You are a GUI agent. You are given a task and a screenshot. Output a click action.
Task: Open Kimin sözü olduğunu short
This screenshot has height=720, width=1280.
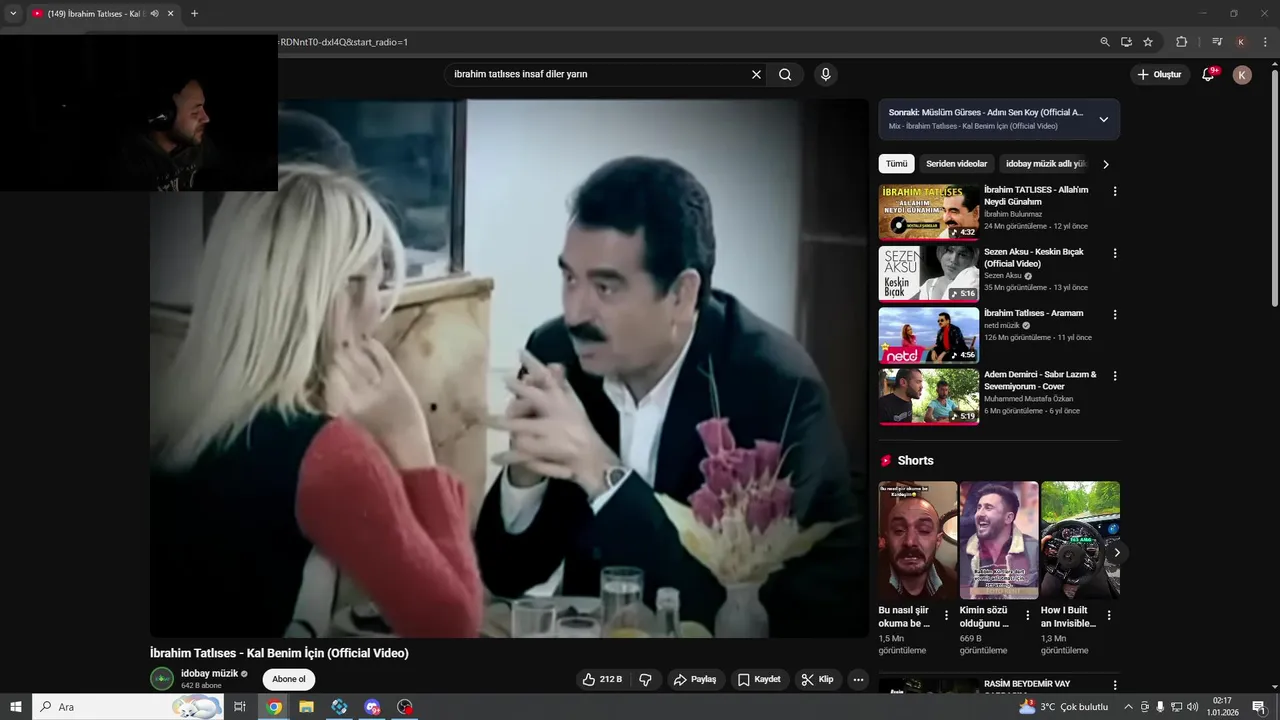pos(999,540)
